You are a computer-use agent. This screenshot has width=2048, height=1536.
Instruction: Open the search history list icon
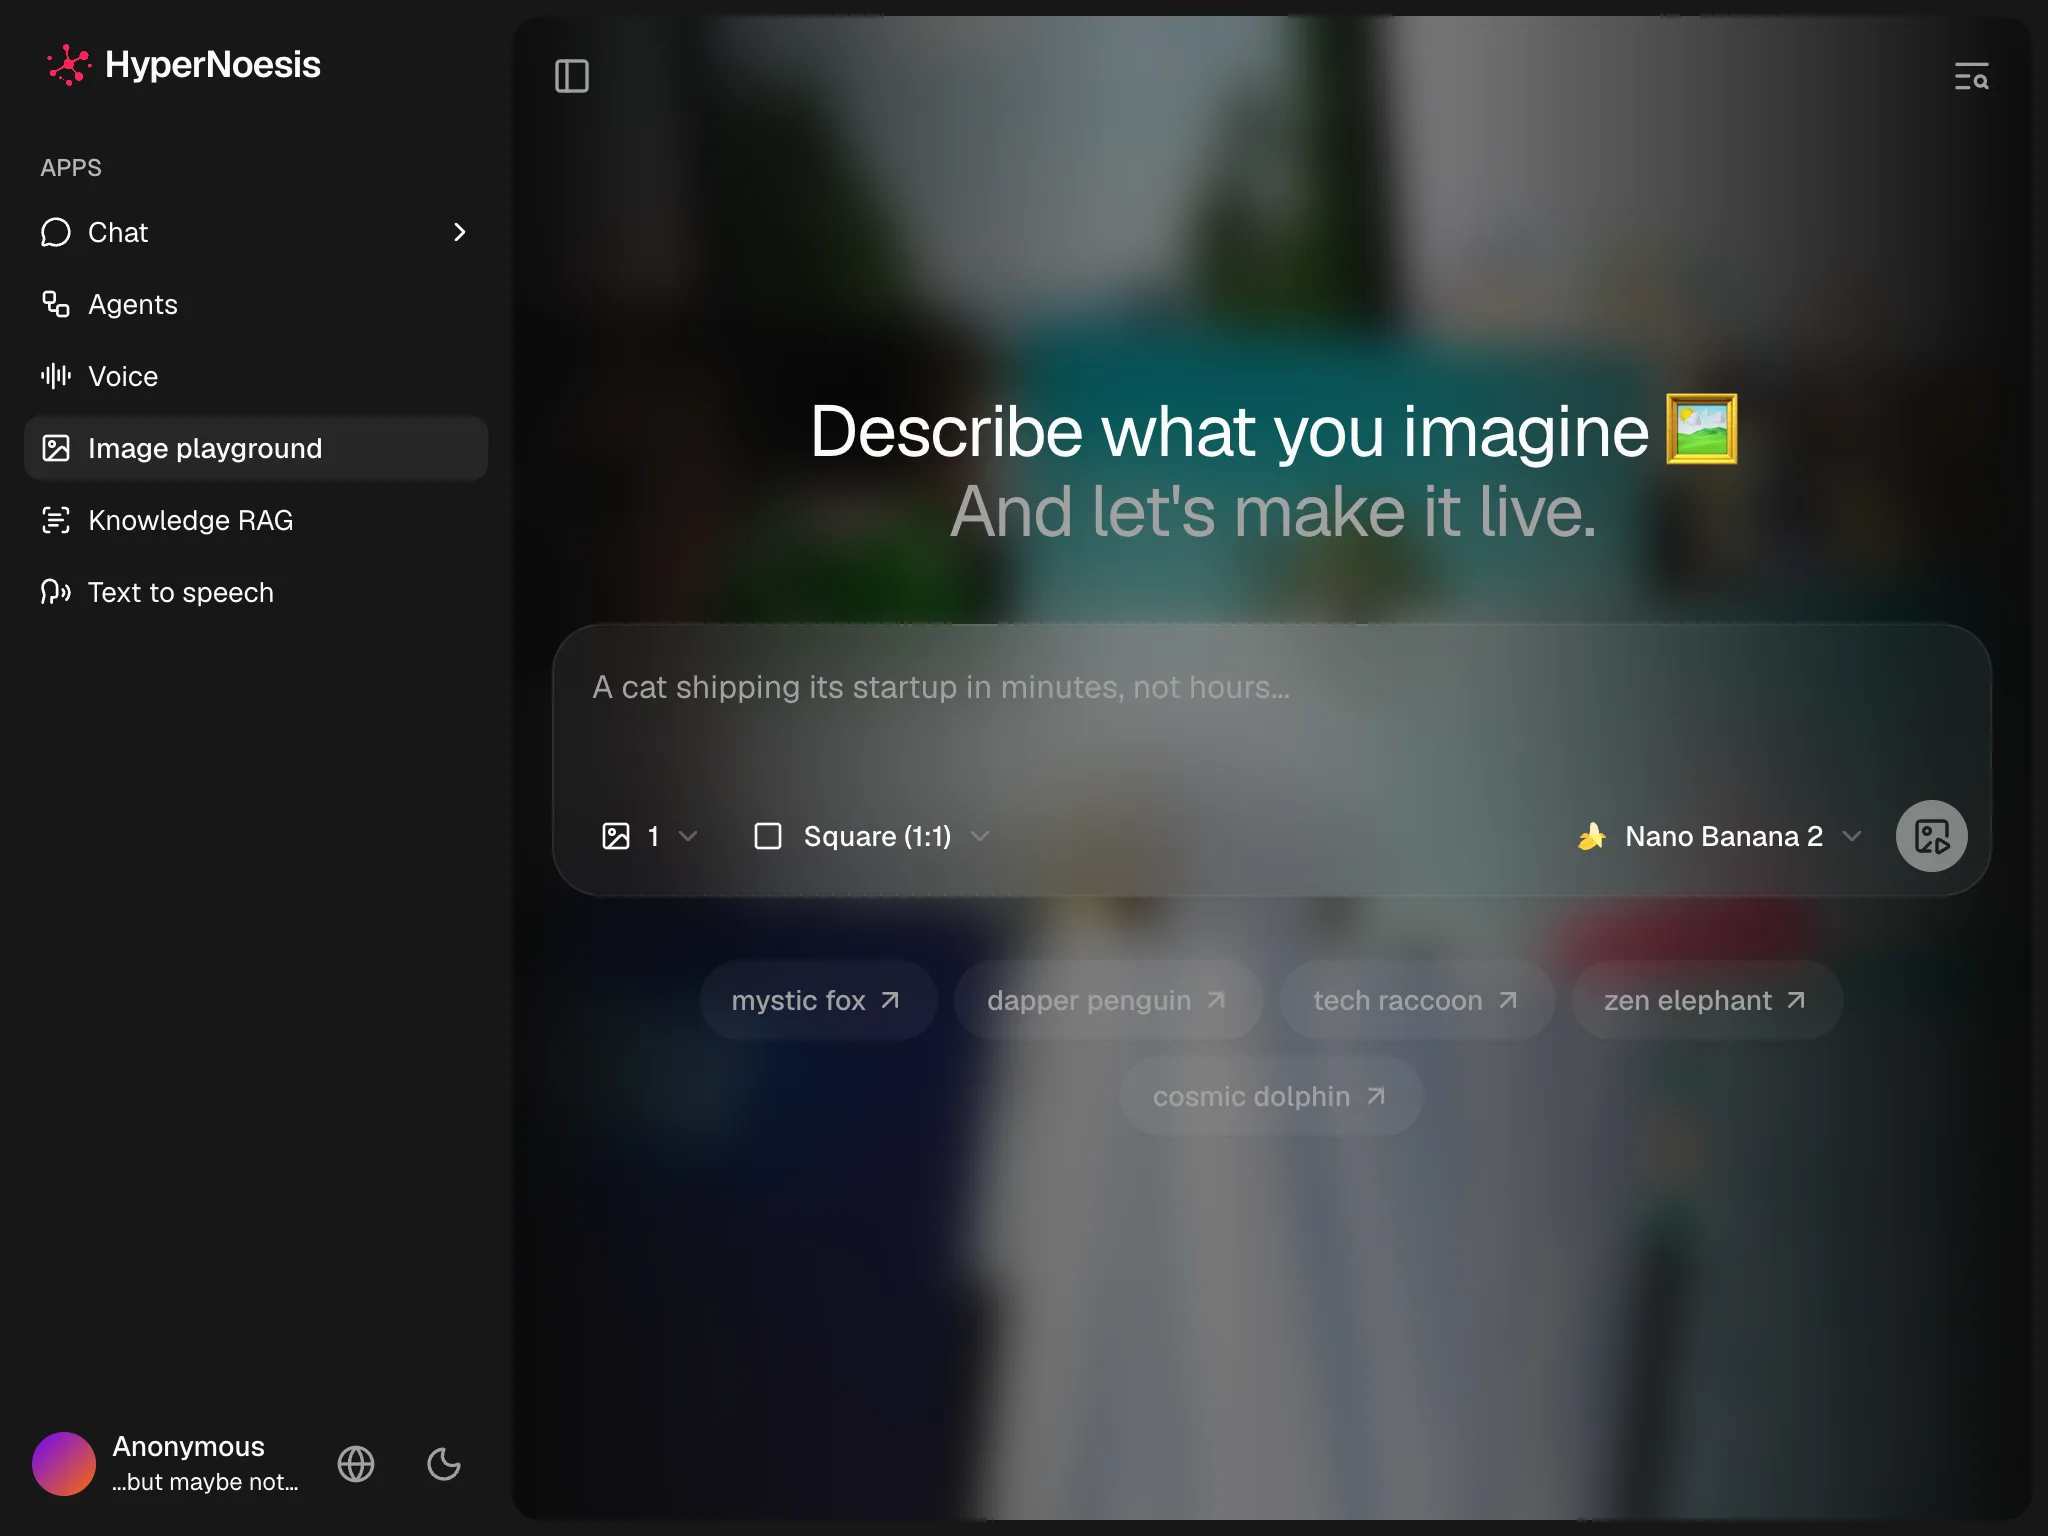1971,76
